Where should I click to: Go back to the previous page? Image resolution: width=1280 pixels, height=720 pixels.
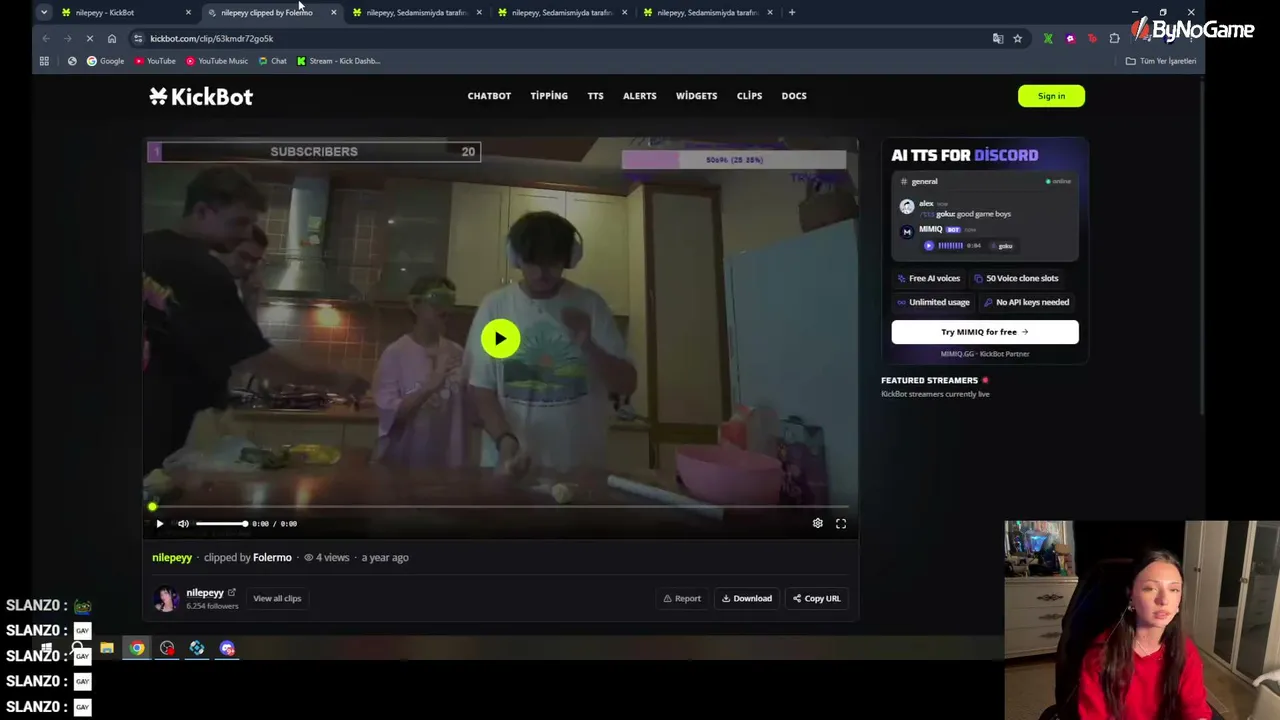pyautogui.click(x=46, y=38)
